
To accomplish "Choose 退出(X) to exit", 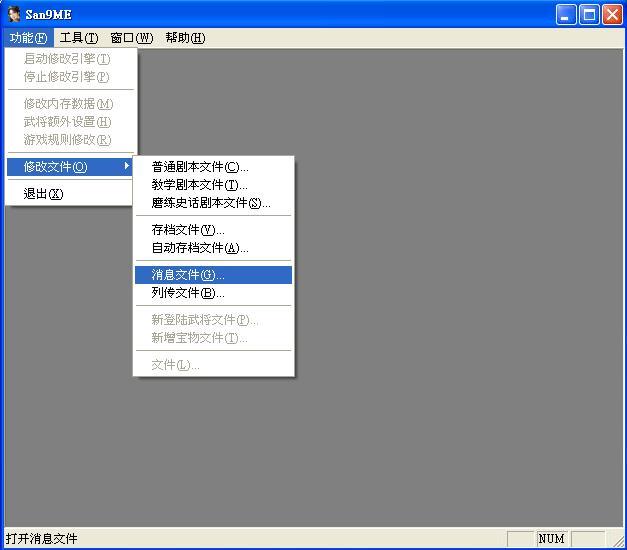I will click(x=70, y=194).
